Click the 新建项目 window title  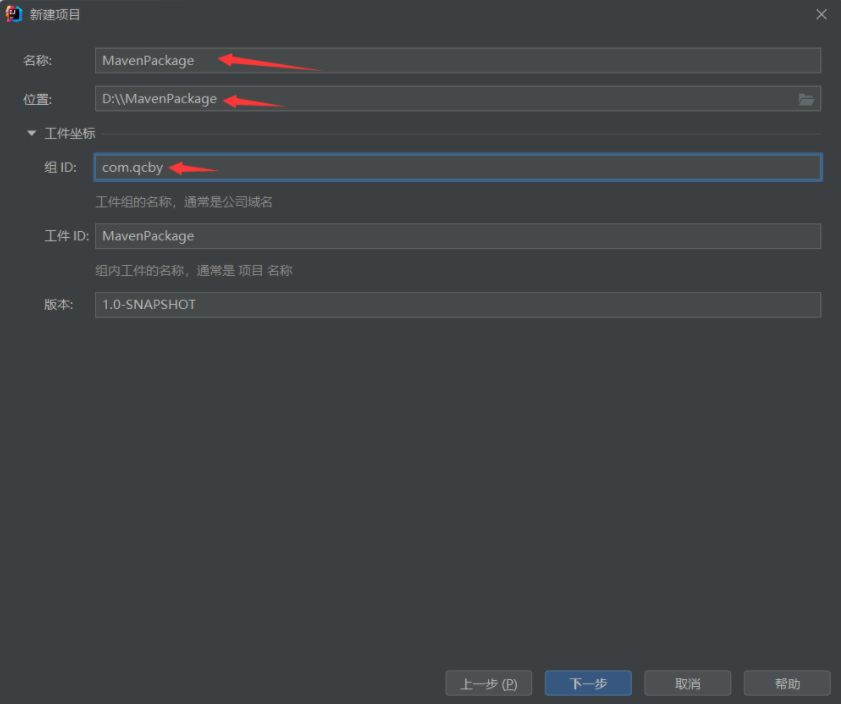pyautogui.click(x=55, y=14)
